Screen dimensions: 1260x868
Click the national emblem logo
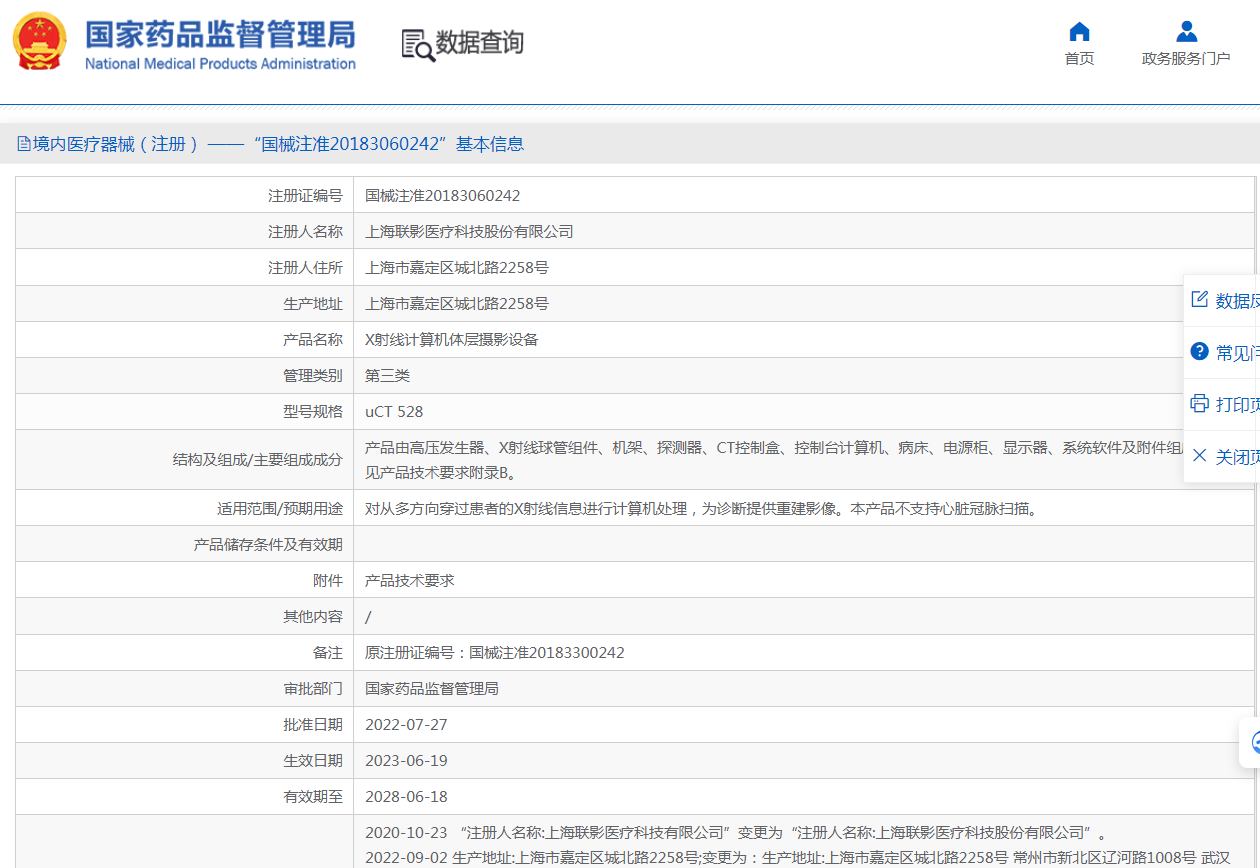click(40, 42)
